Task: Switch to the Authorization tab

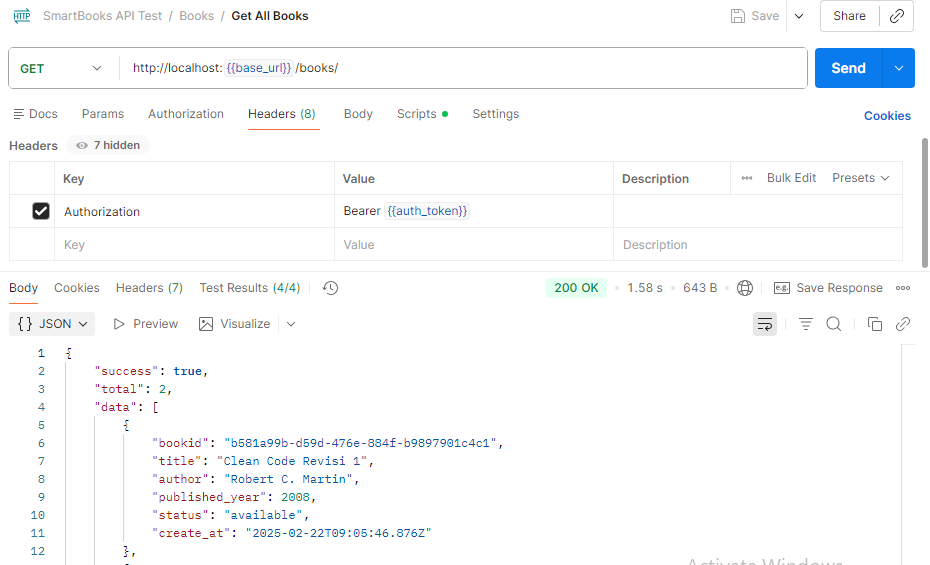Action: [186, 114]
